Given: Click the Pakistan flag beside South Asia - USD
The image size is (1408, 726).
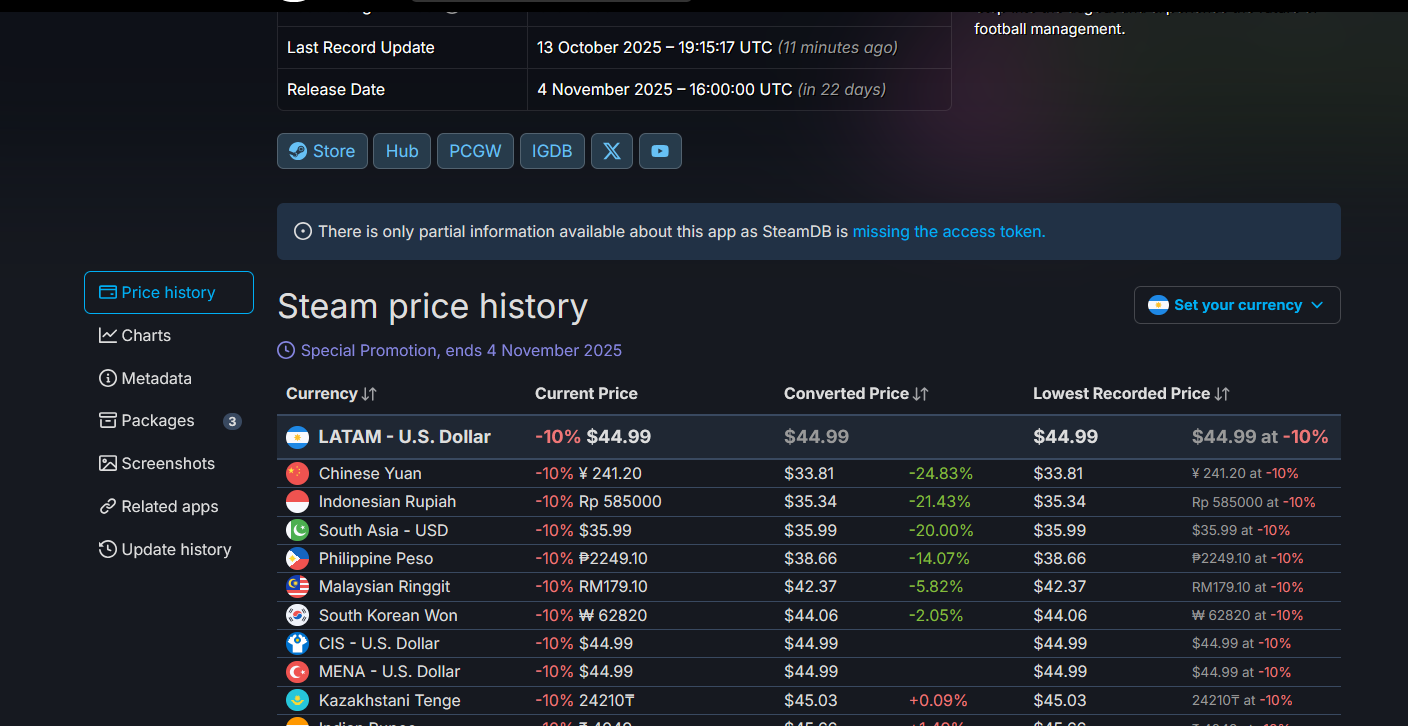Looking at the screenshot, I should coord(297,530).
